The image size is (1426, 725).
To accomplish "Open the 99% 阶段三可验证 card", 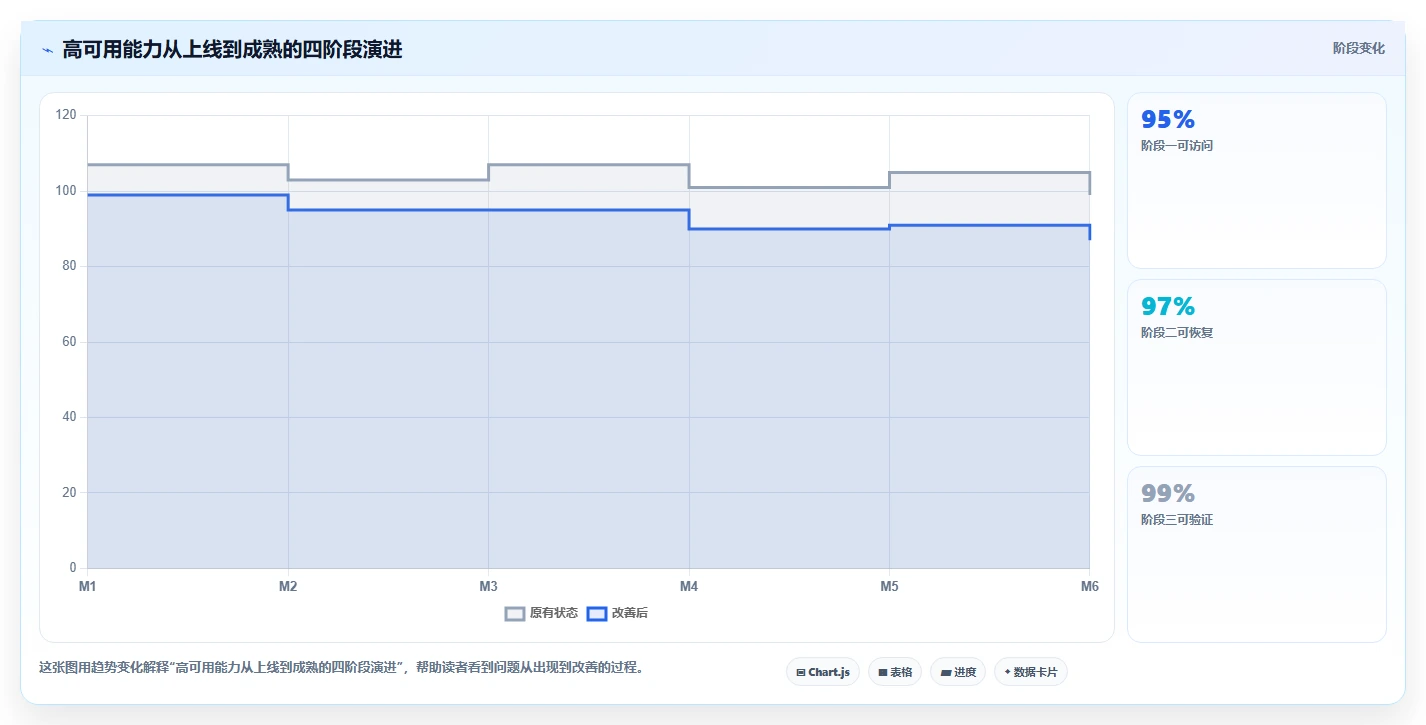I will tap(1257, 554).
